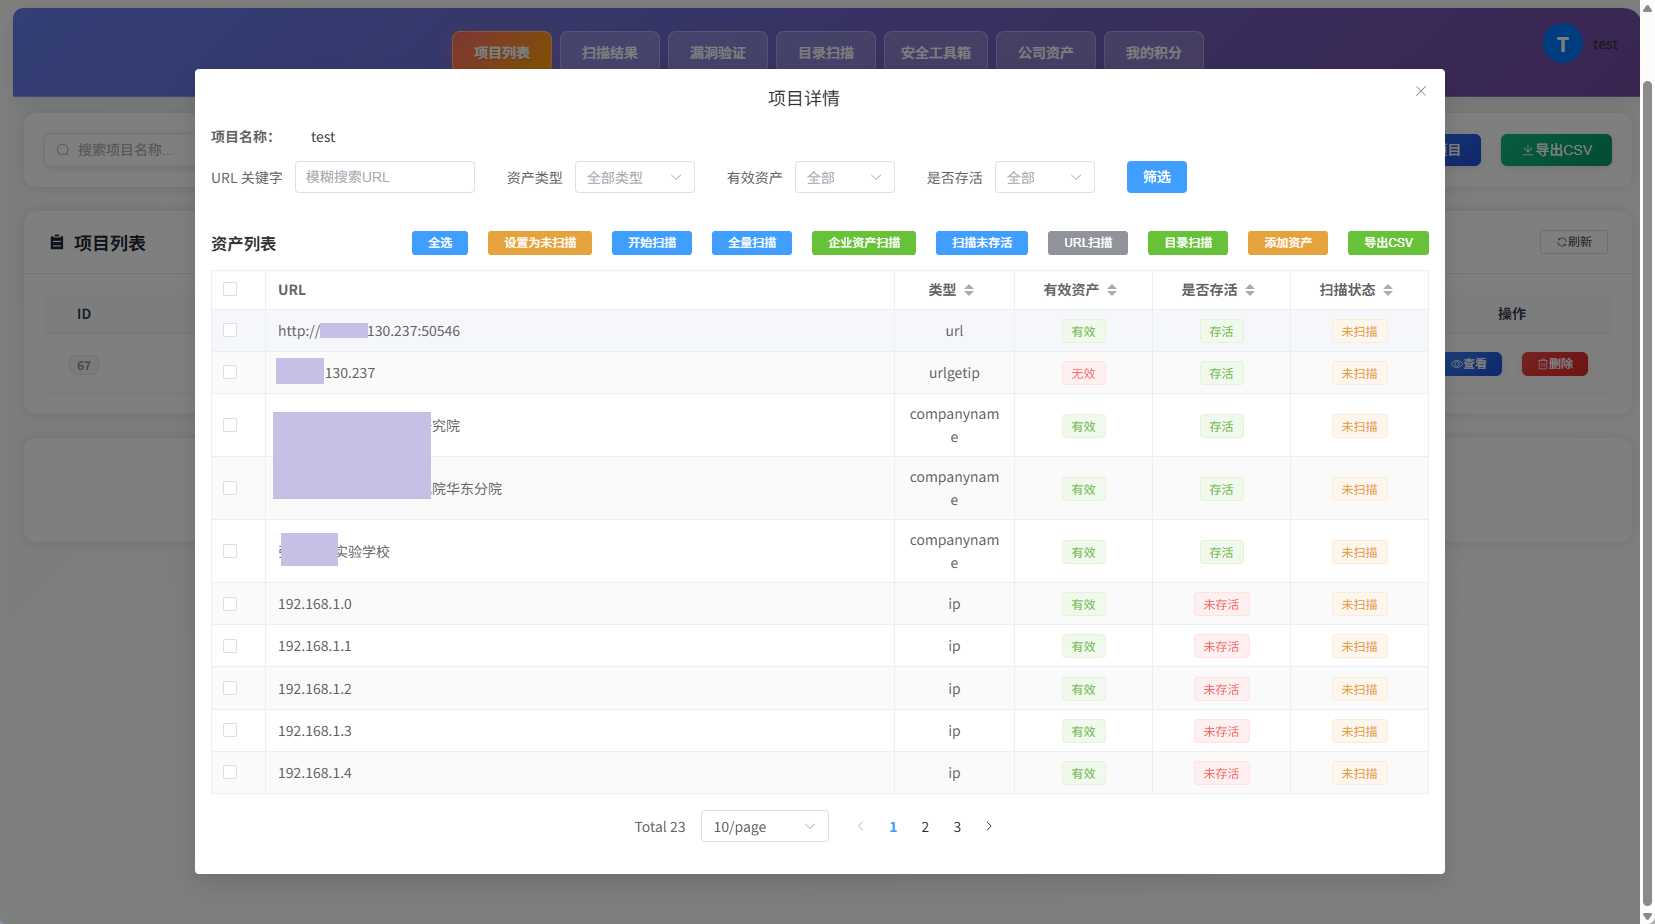Check the 实验学校 row checkbox
The height and width of the screenshot is (924, 1655).
(x=230, y=551)
